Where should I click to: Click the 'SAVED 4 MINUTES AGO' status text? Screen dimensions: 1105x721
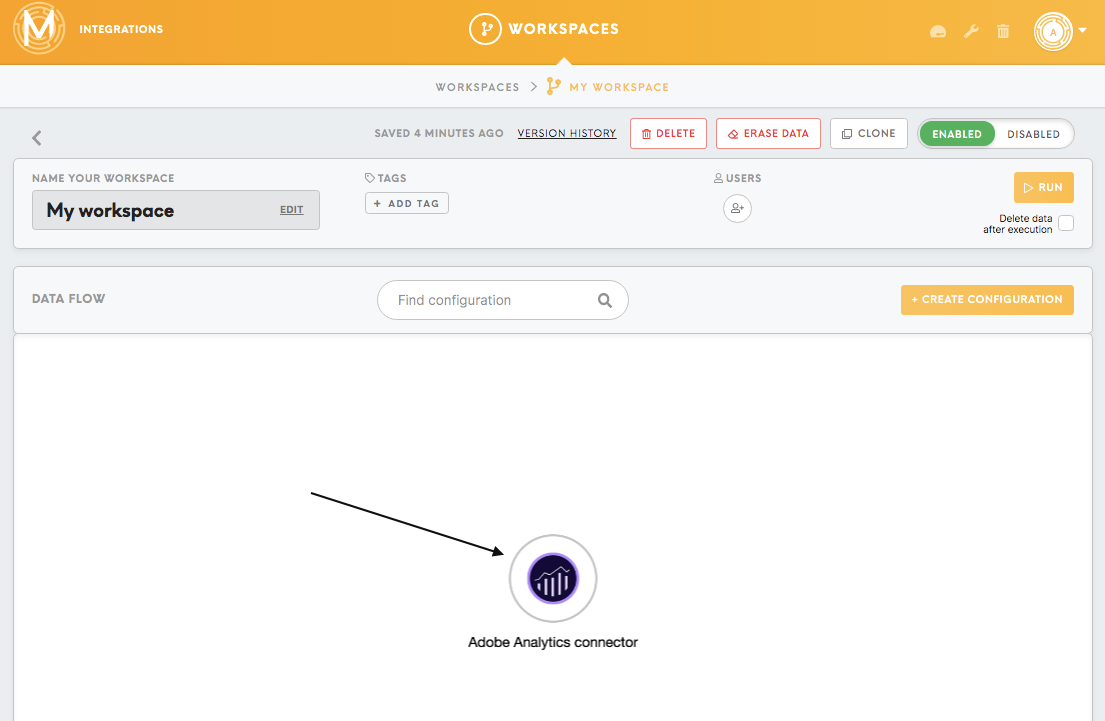click(x=439, y=133)
